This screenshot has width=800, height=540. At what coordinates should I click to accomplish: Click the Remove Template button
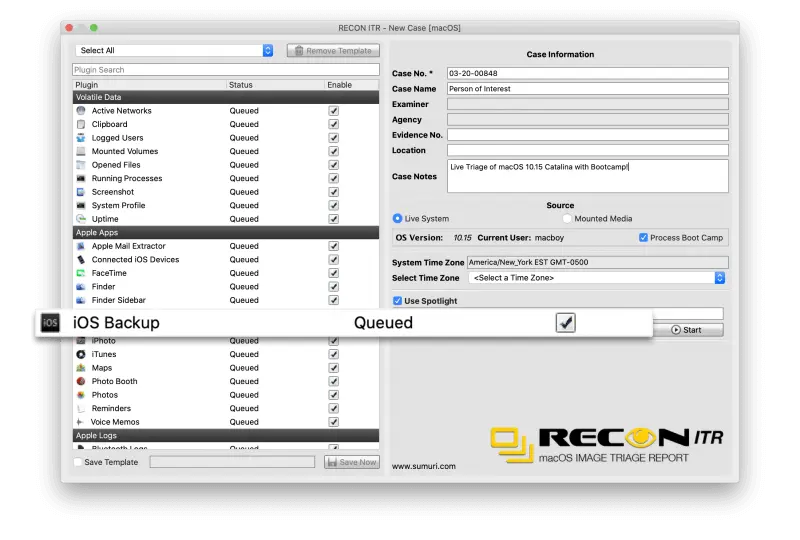tap(333, 51)
